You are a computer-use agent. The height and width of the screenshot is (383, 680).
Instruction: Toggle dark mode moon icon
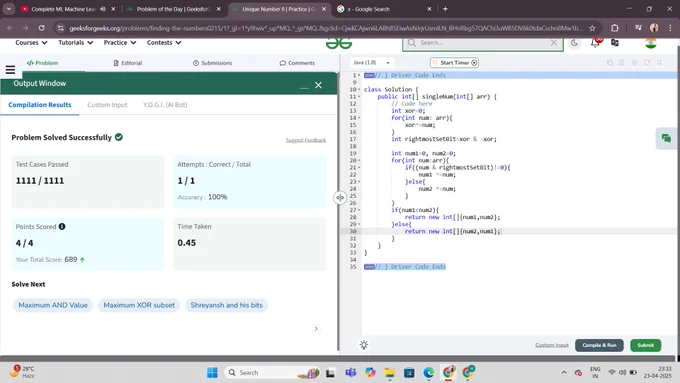tap(574, 43)
